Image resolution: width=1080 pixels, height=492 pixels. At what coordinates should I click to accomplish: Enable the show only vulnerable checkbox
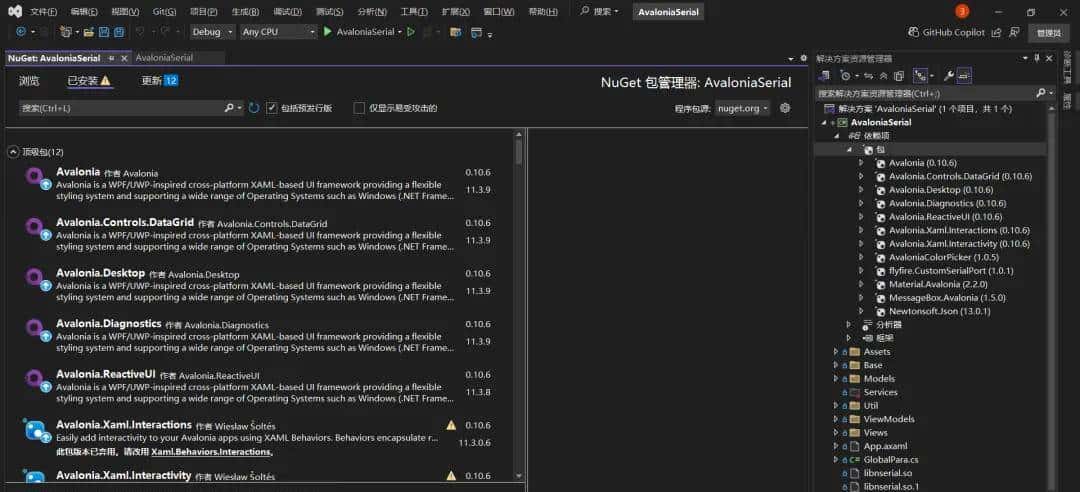tap(359, 108)
